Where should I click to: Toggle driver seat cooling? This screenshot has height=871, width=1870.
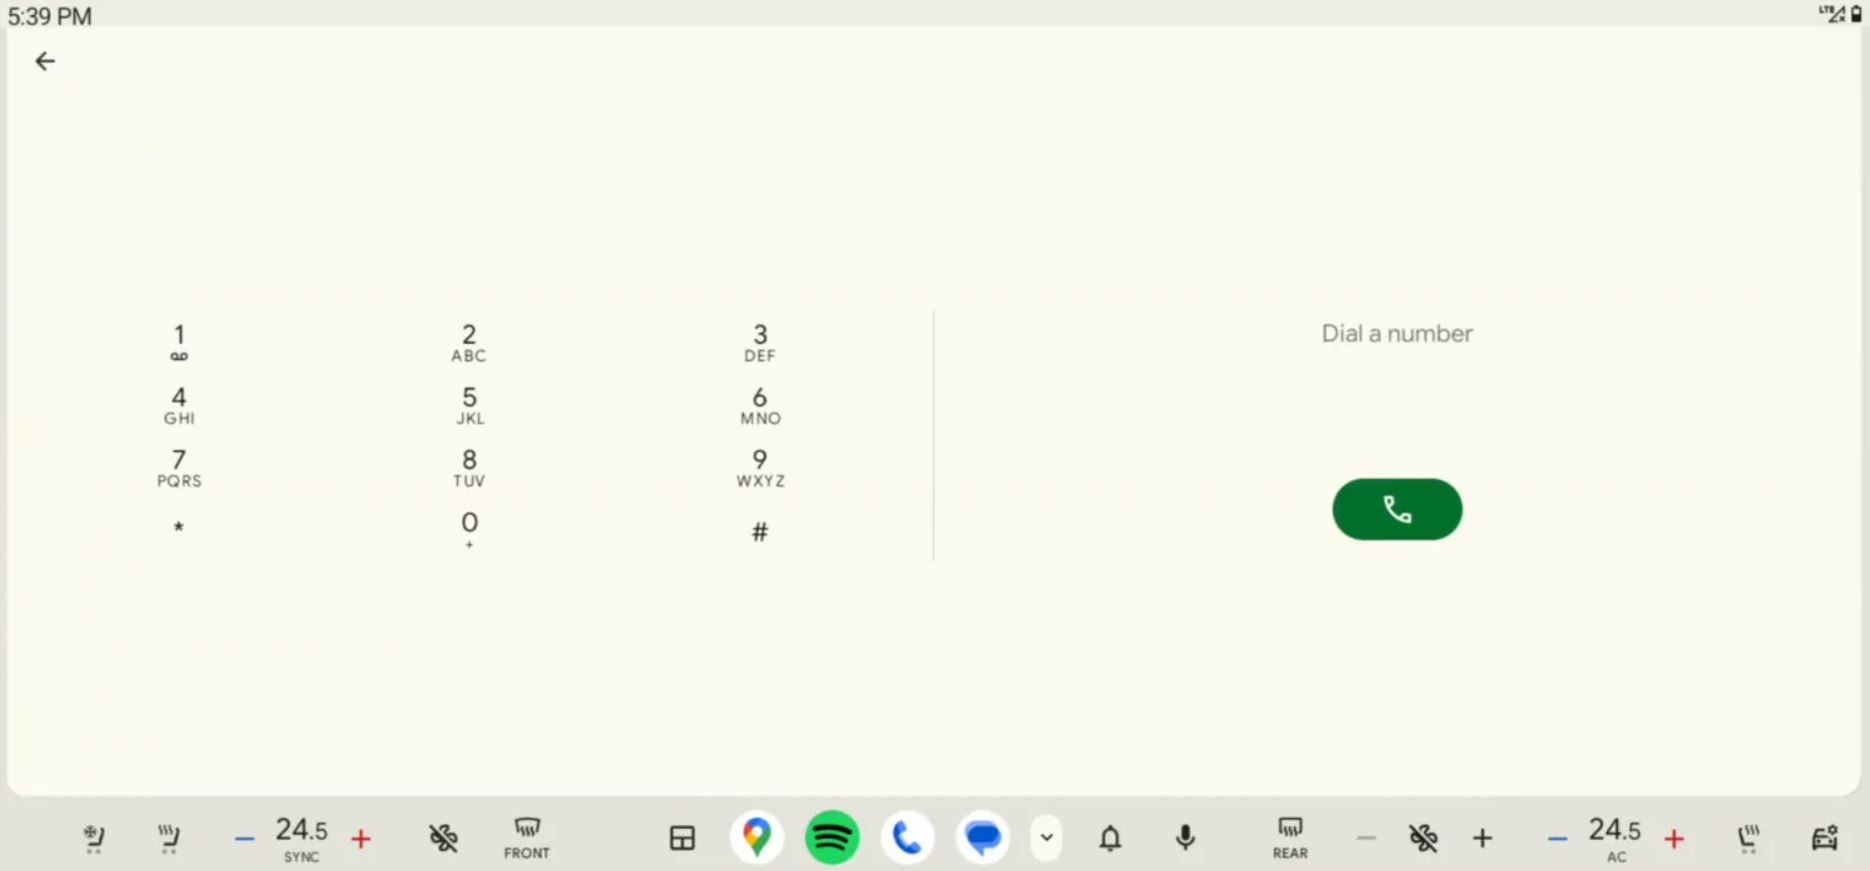93,837
